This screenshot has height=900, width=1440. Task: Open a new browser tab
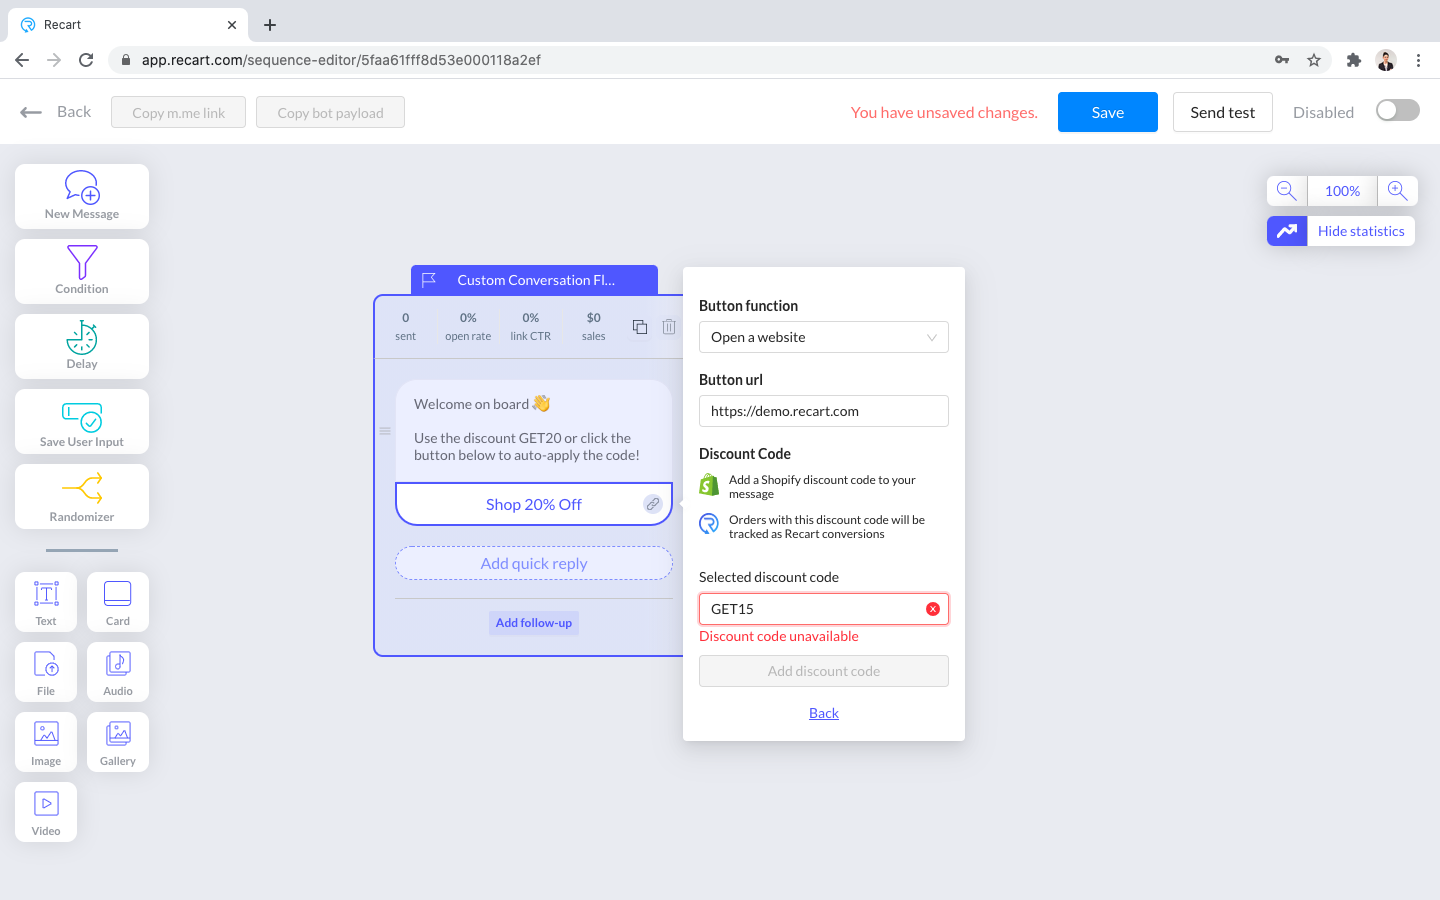click(270, 25)
